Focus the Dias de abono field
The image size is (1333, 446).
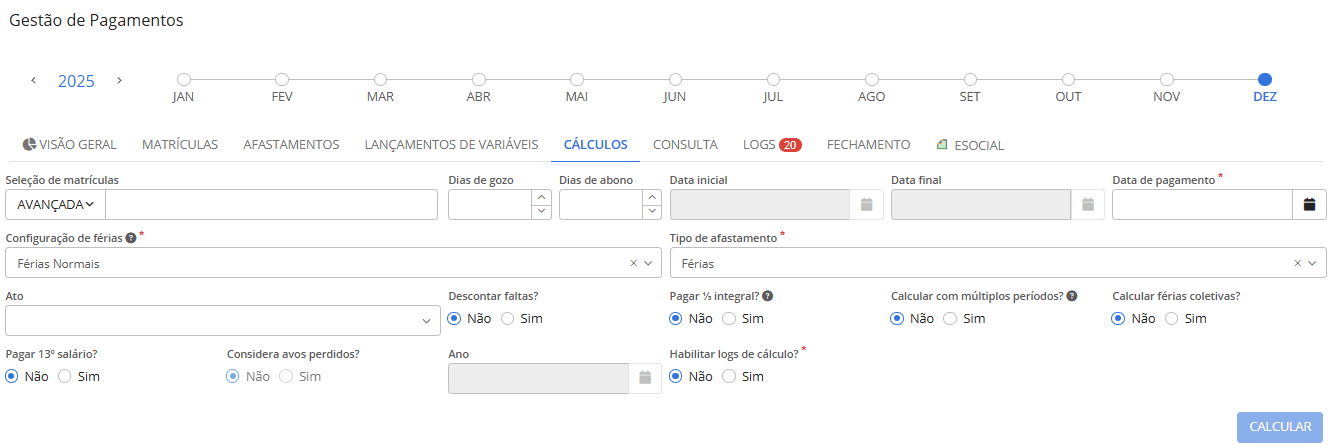[x=602, y=204]
